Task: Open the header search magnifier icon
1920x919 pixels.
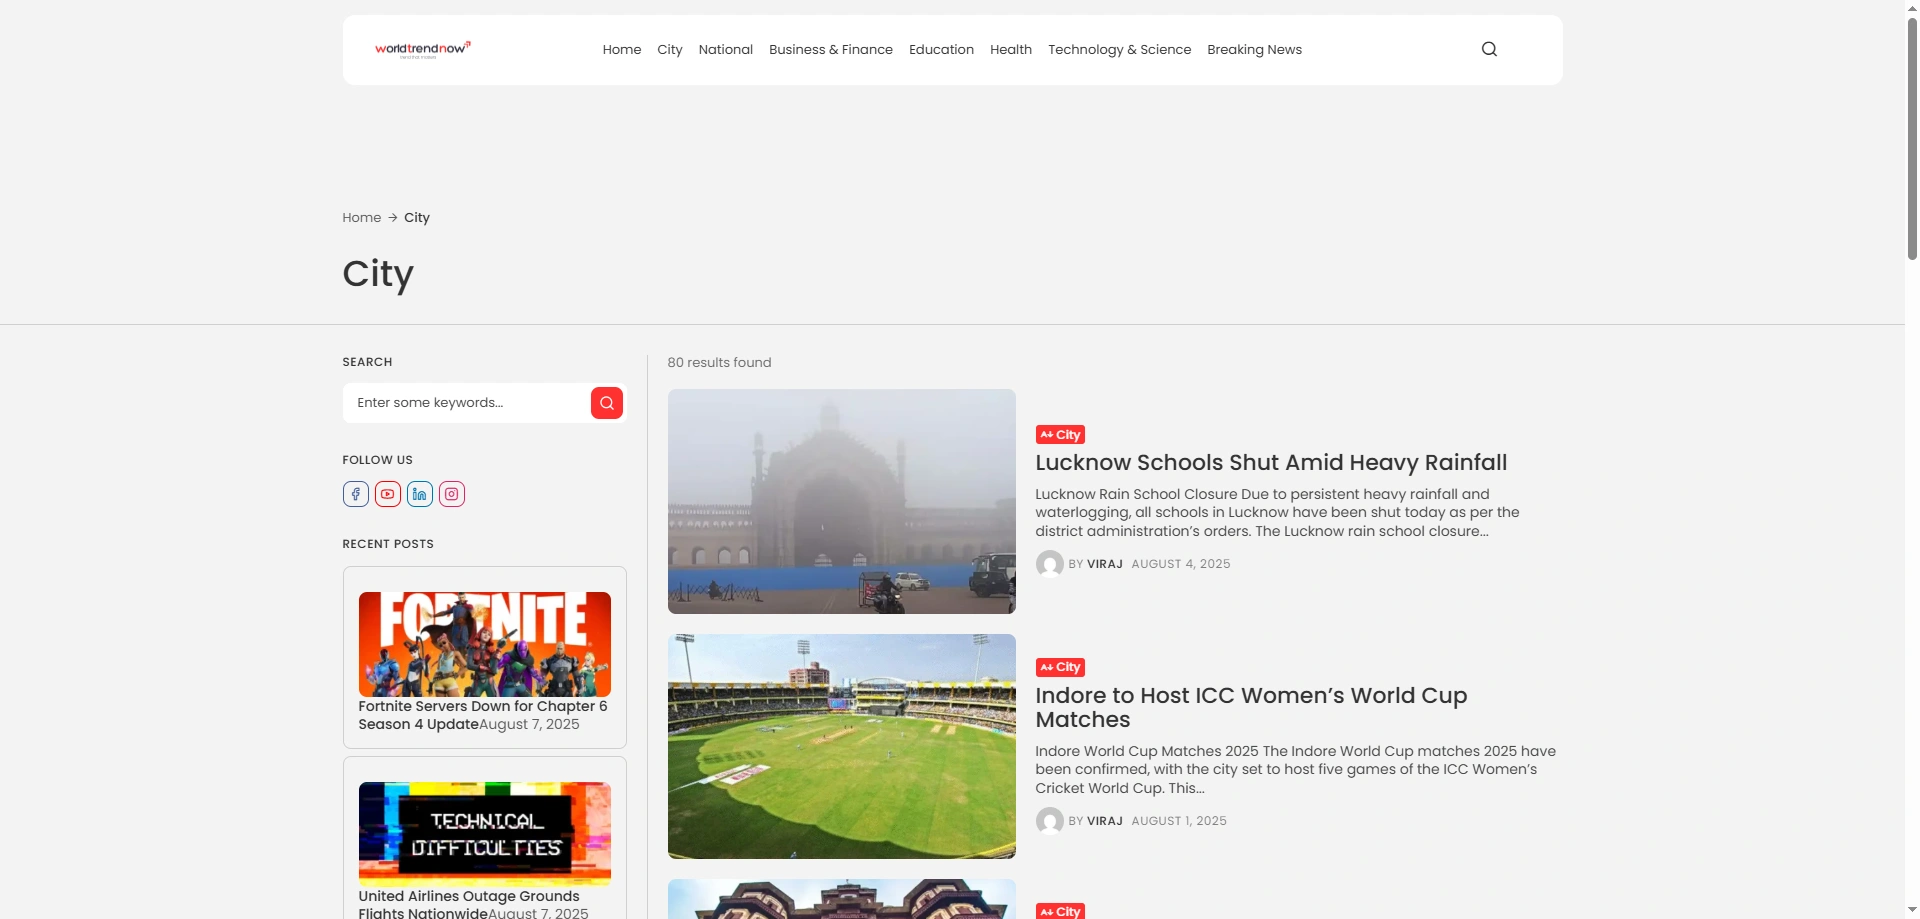Action: [x=1489, y=49]
